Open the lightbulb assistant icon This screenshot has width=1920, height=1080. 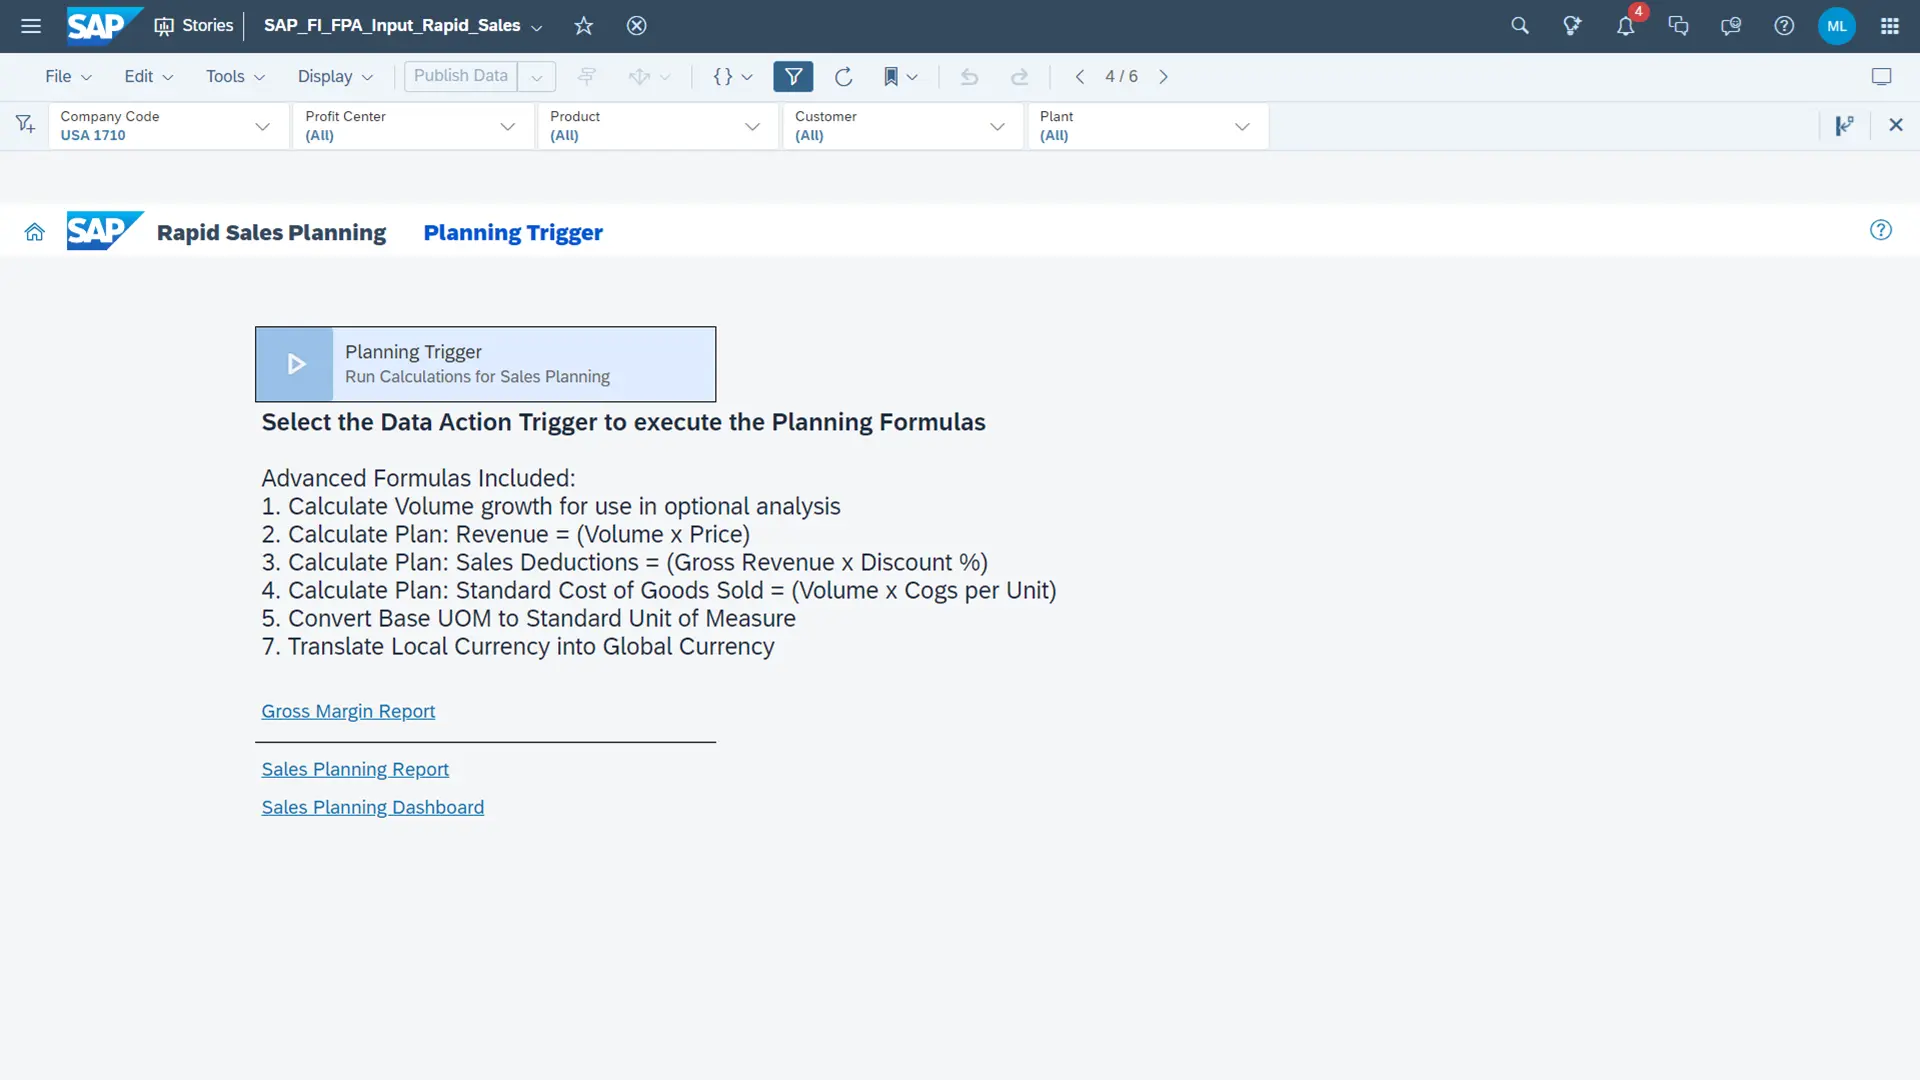point(1572,26)
